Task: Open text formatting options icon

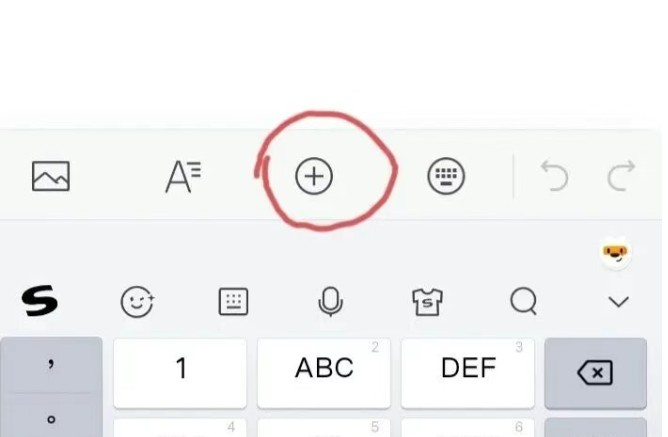Action: [183, 176]
